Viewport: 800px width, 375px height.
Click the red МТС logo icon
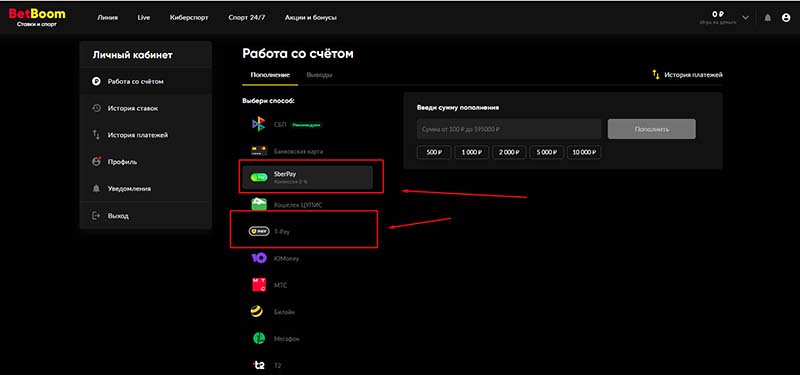tap(259, 285)
